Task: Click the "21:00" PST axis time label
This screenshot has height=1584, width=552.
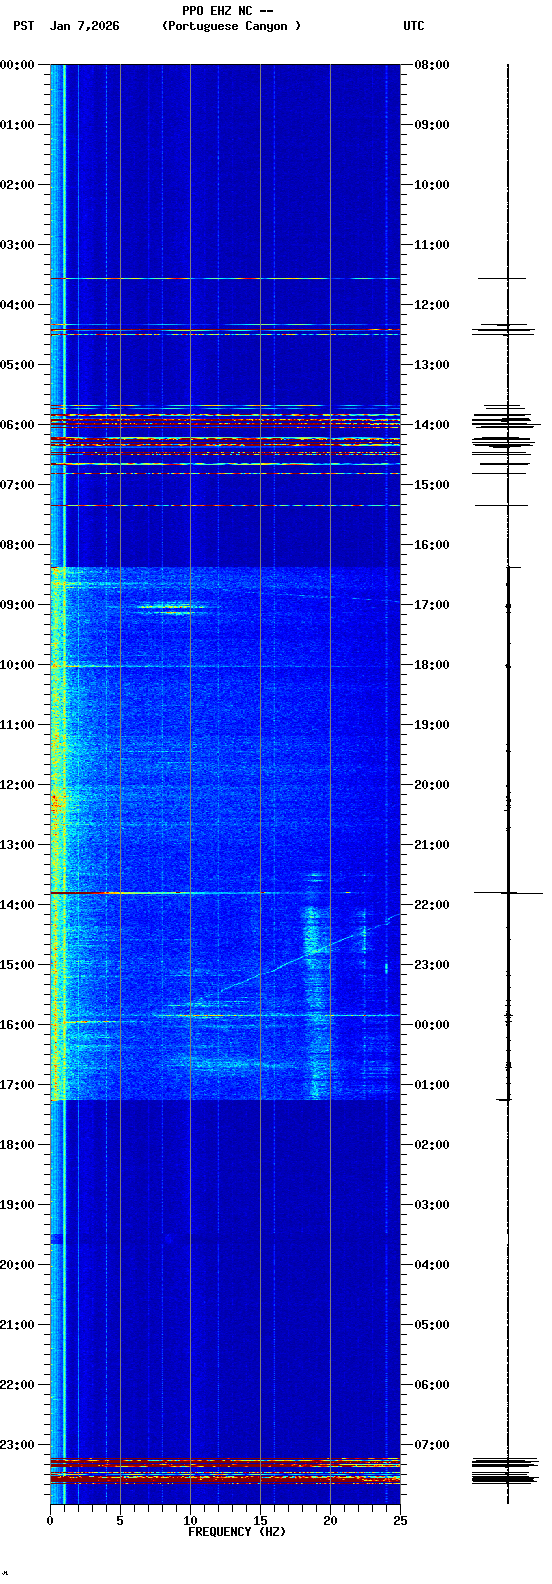Action: (18, 1325)
